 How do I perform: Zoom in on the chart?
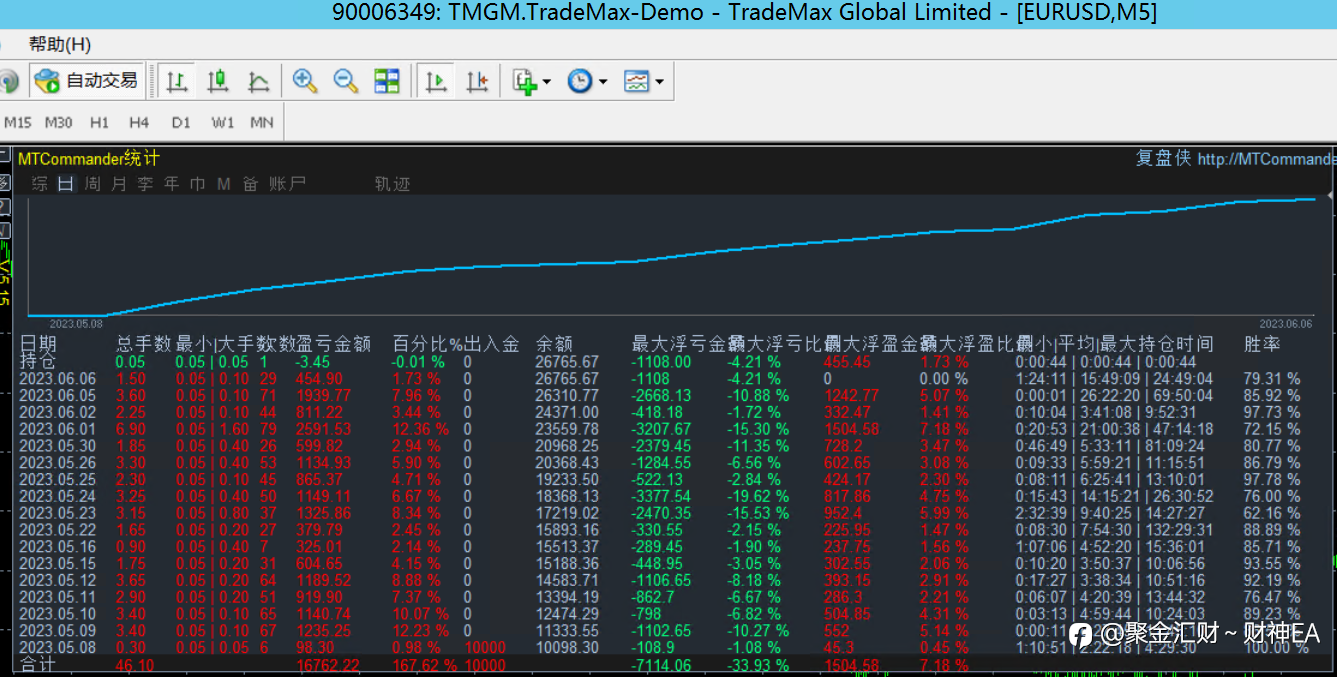(305, 81)
